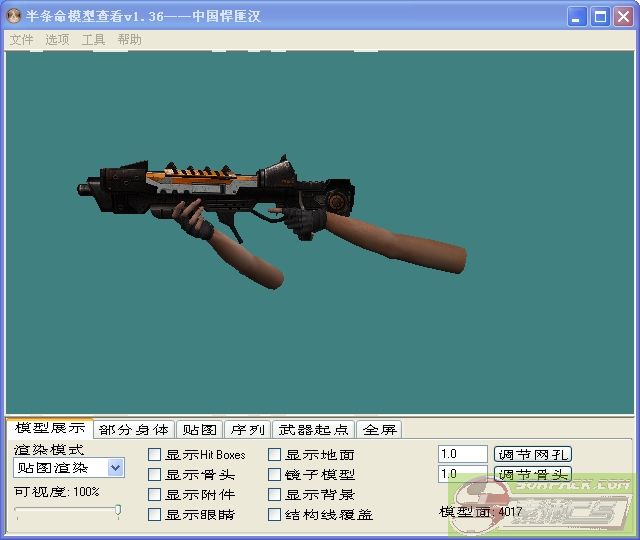Click the 调节骨头 button

coord(533,475)
